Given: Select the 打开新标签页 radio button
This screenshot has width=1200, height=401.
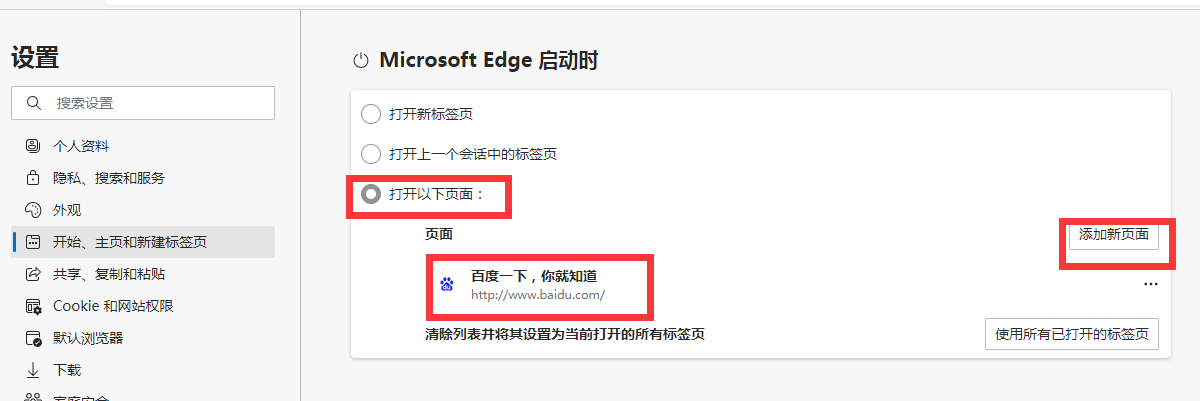Looking at the screenshot, I should coord(371,114).
